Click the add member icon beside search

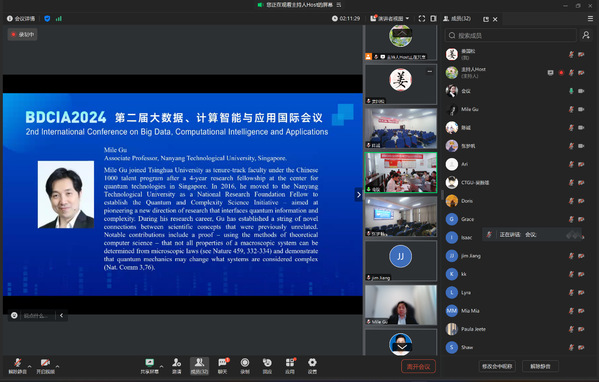[586, 35]
